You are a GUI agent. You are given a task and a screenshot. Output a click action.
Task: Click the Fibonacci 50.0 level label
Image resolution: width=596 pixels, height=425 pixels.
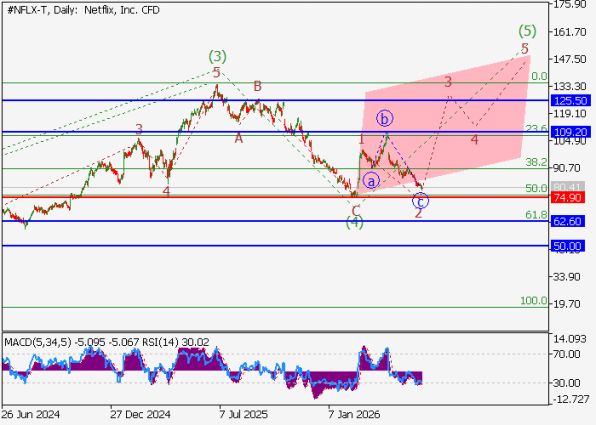click(x=536, y=188)
